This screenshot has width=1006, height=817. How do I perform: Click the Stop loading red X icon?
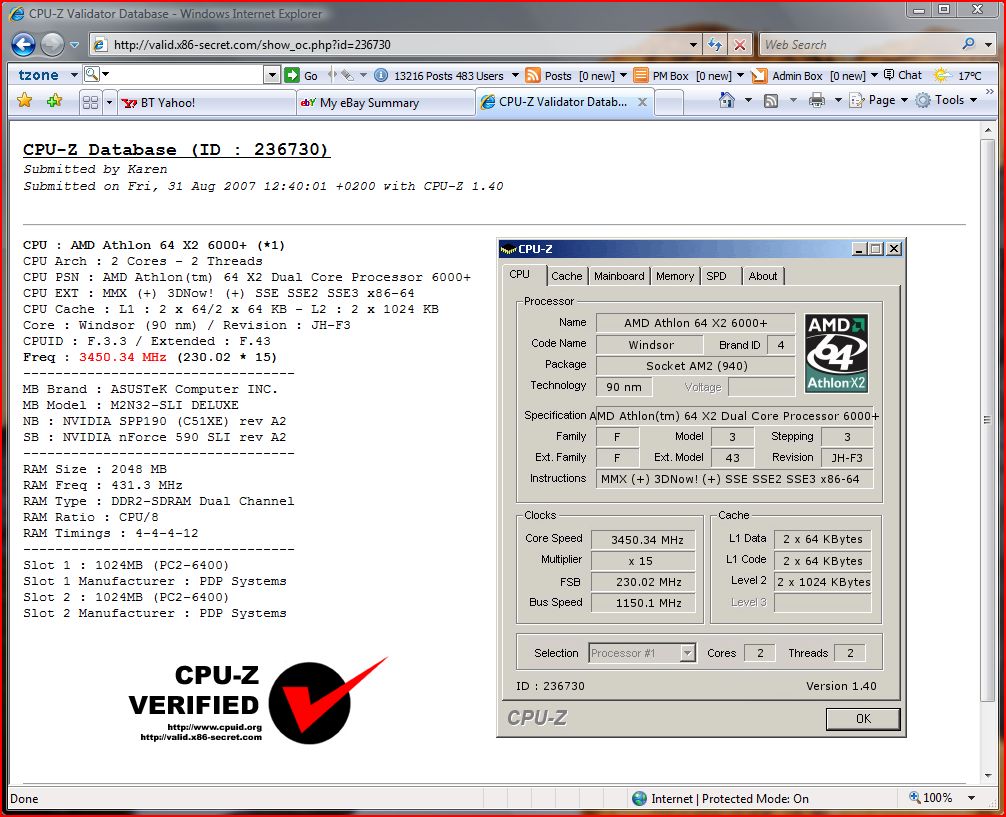click(739, 45)
